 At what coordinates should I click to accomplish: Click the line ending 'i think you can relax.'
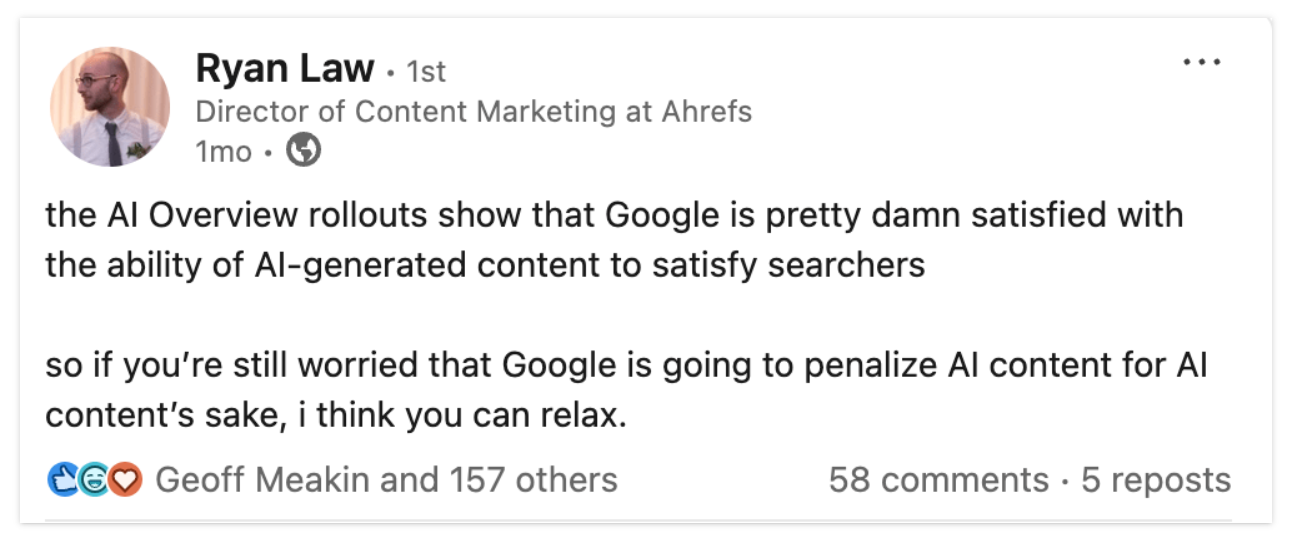[336, 416]
